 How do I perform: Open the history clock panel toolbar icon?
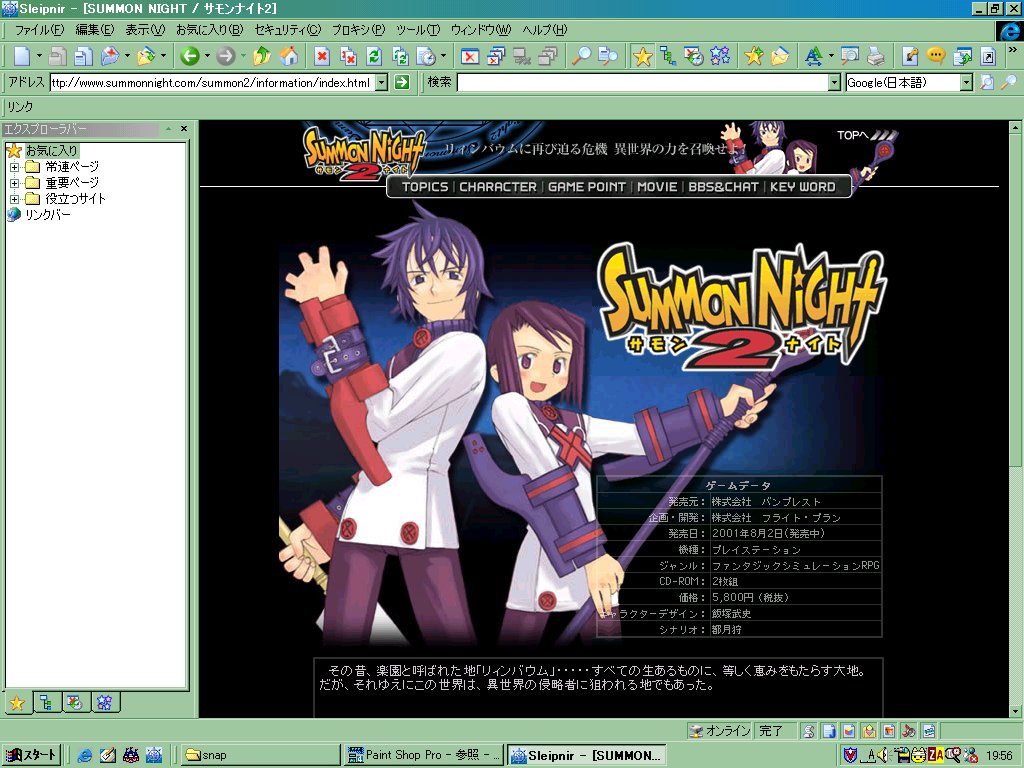(x=694, y=56)
